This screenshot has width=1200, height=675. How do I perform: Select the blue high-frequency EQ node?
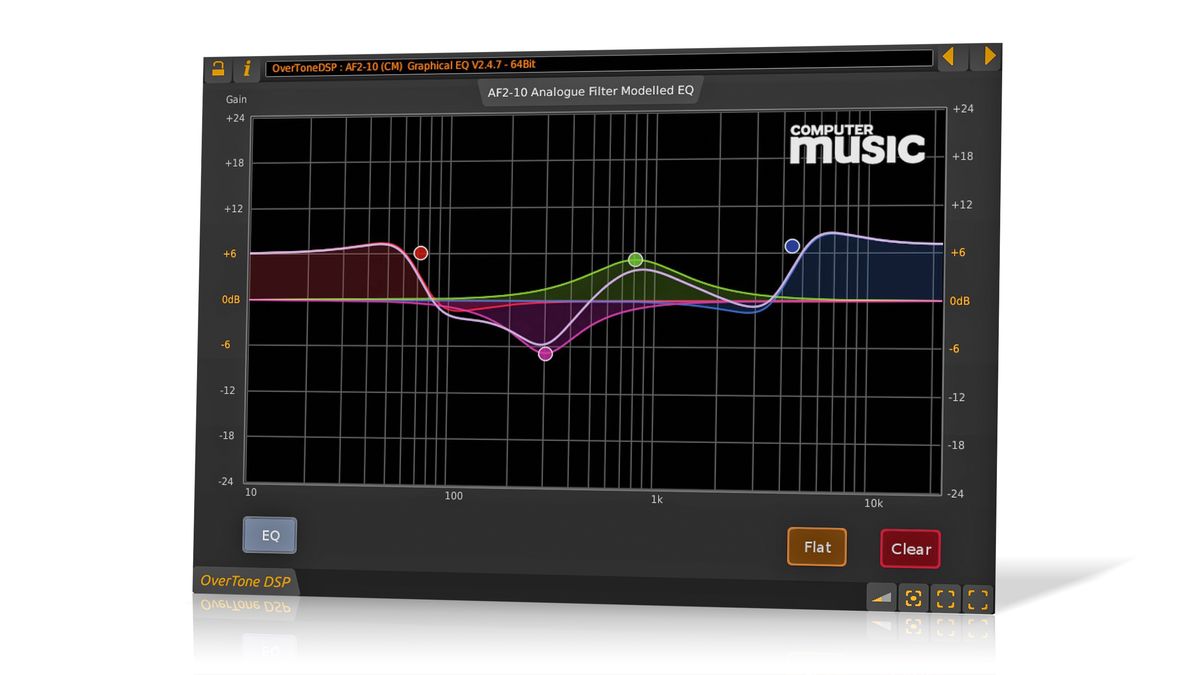point(791,245)
